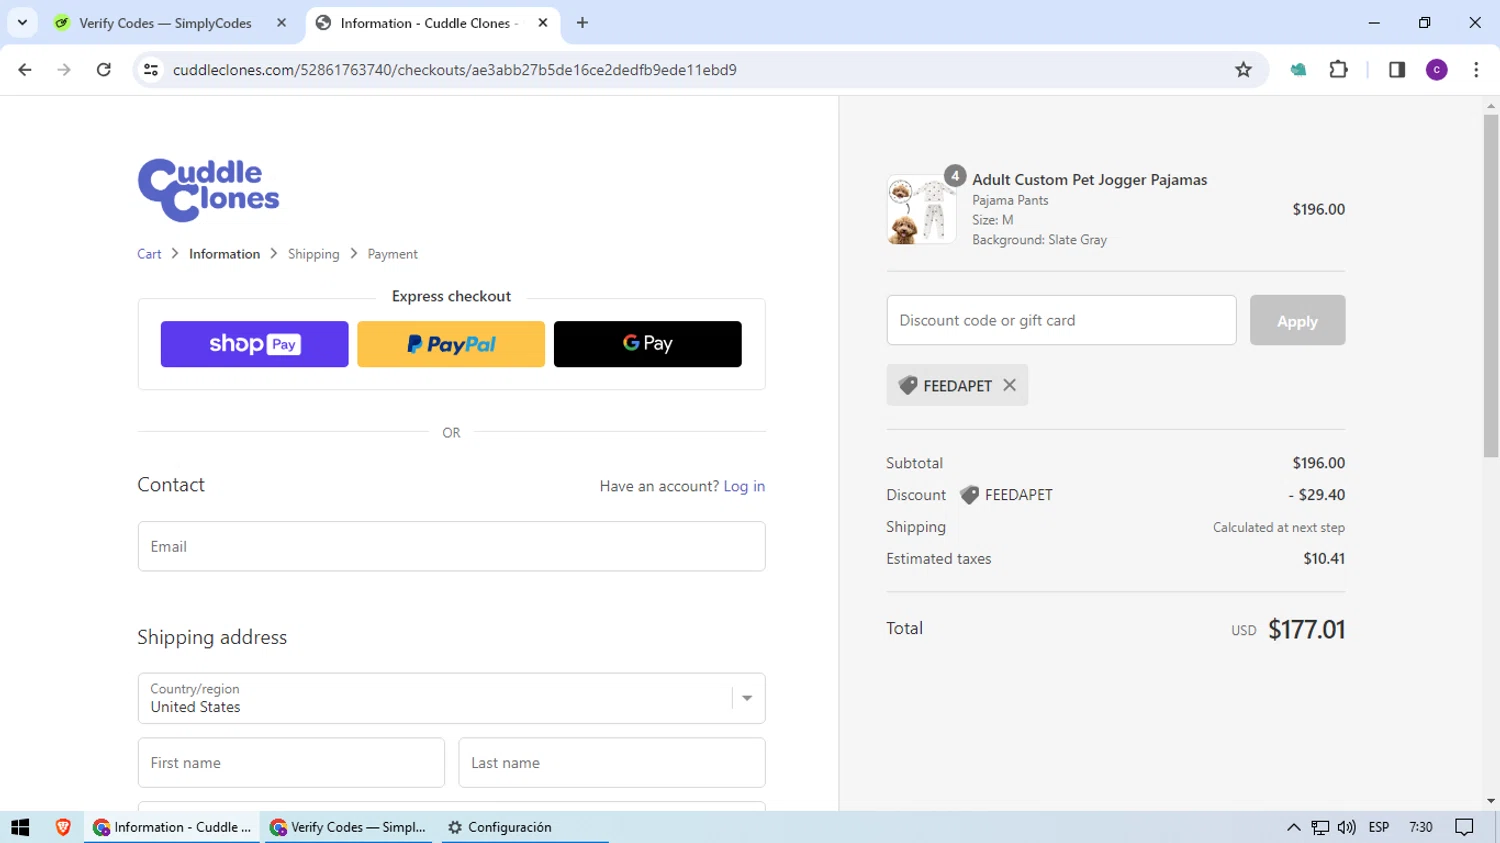Click the Payment breadcrumb step
Image resolution: width=1500 pixels, height=843 pixels.
coord(392,254)
